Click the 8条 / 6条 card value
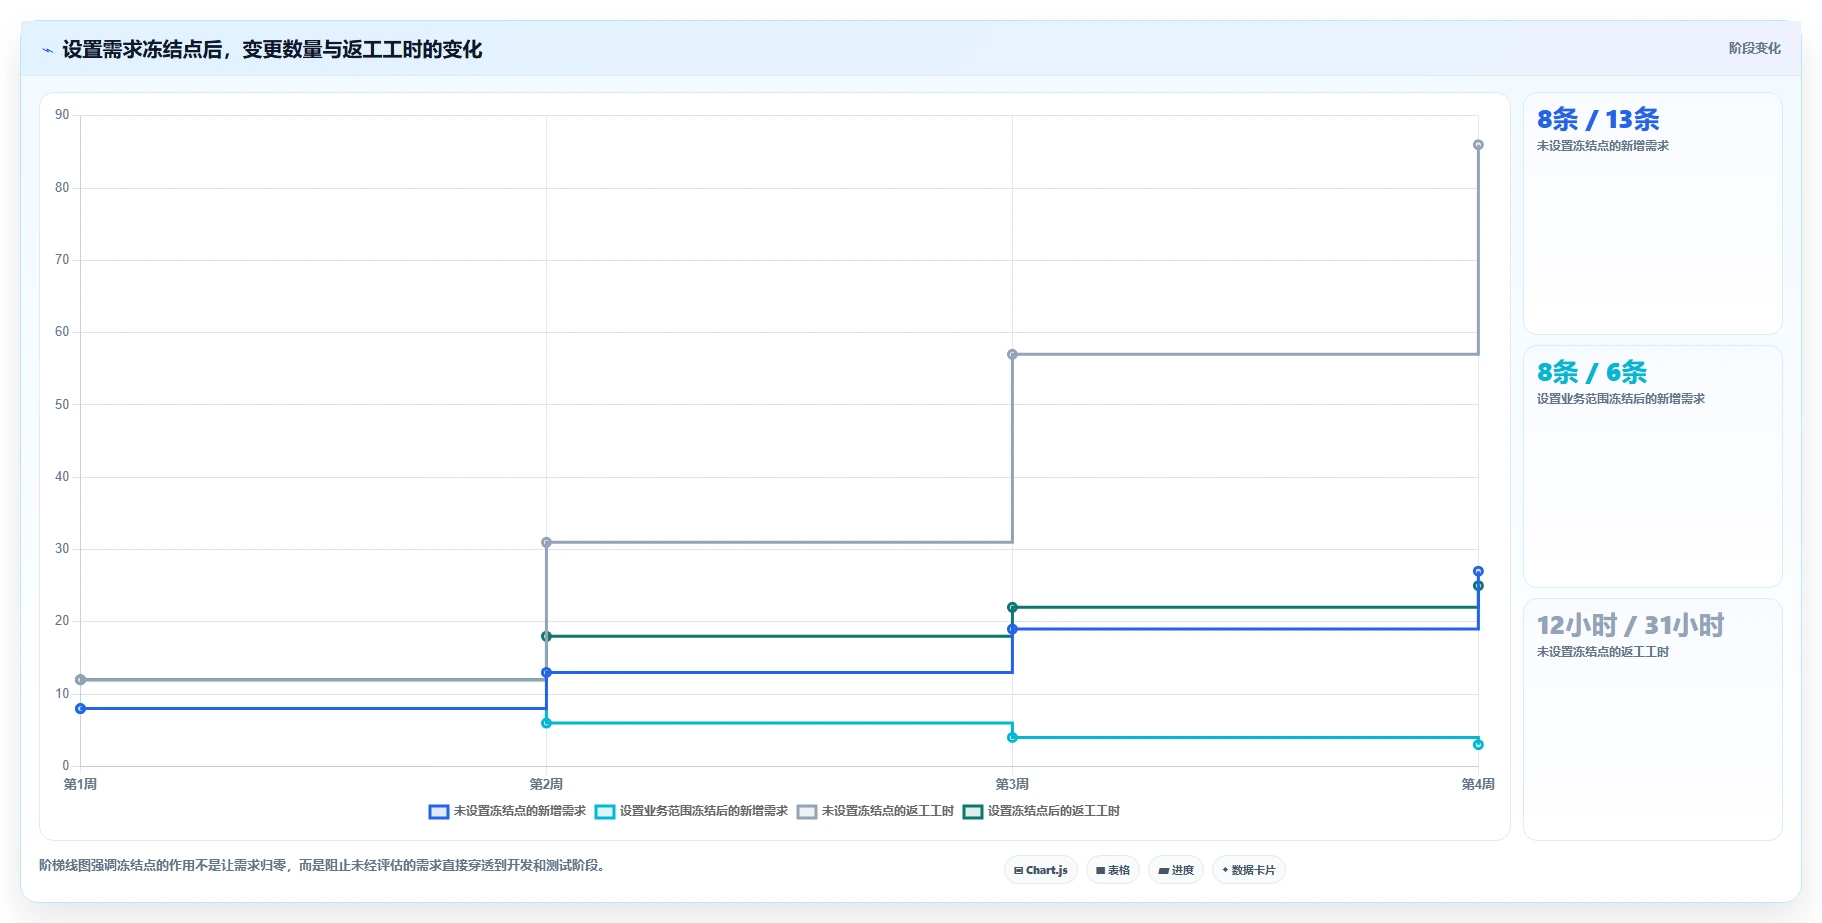This screenshot has width=1822, height=923. [x=1592, y=373]
